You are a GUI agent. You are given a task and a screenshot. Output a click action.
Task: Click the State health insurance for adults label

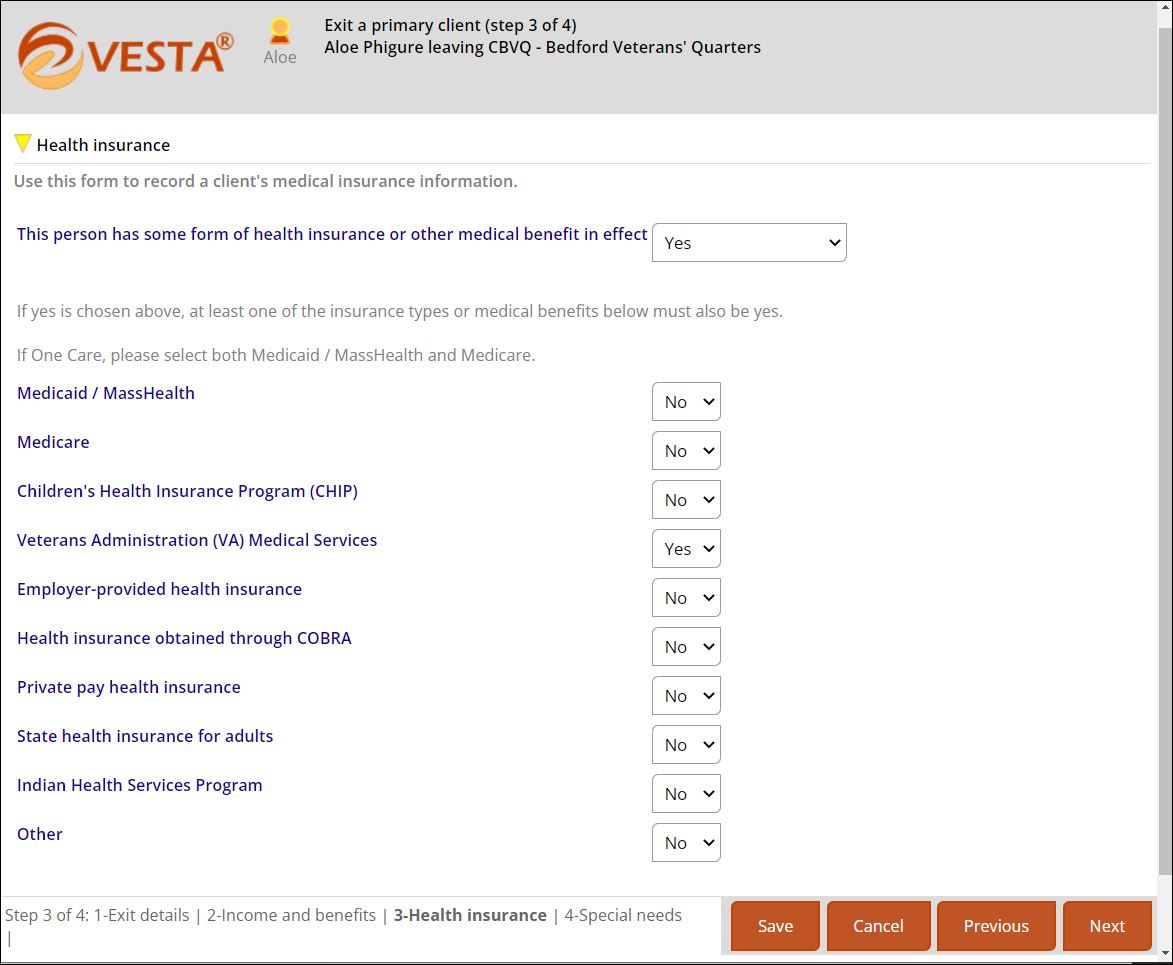(x=145, y=736)
